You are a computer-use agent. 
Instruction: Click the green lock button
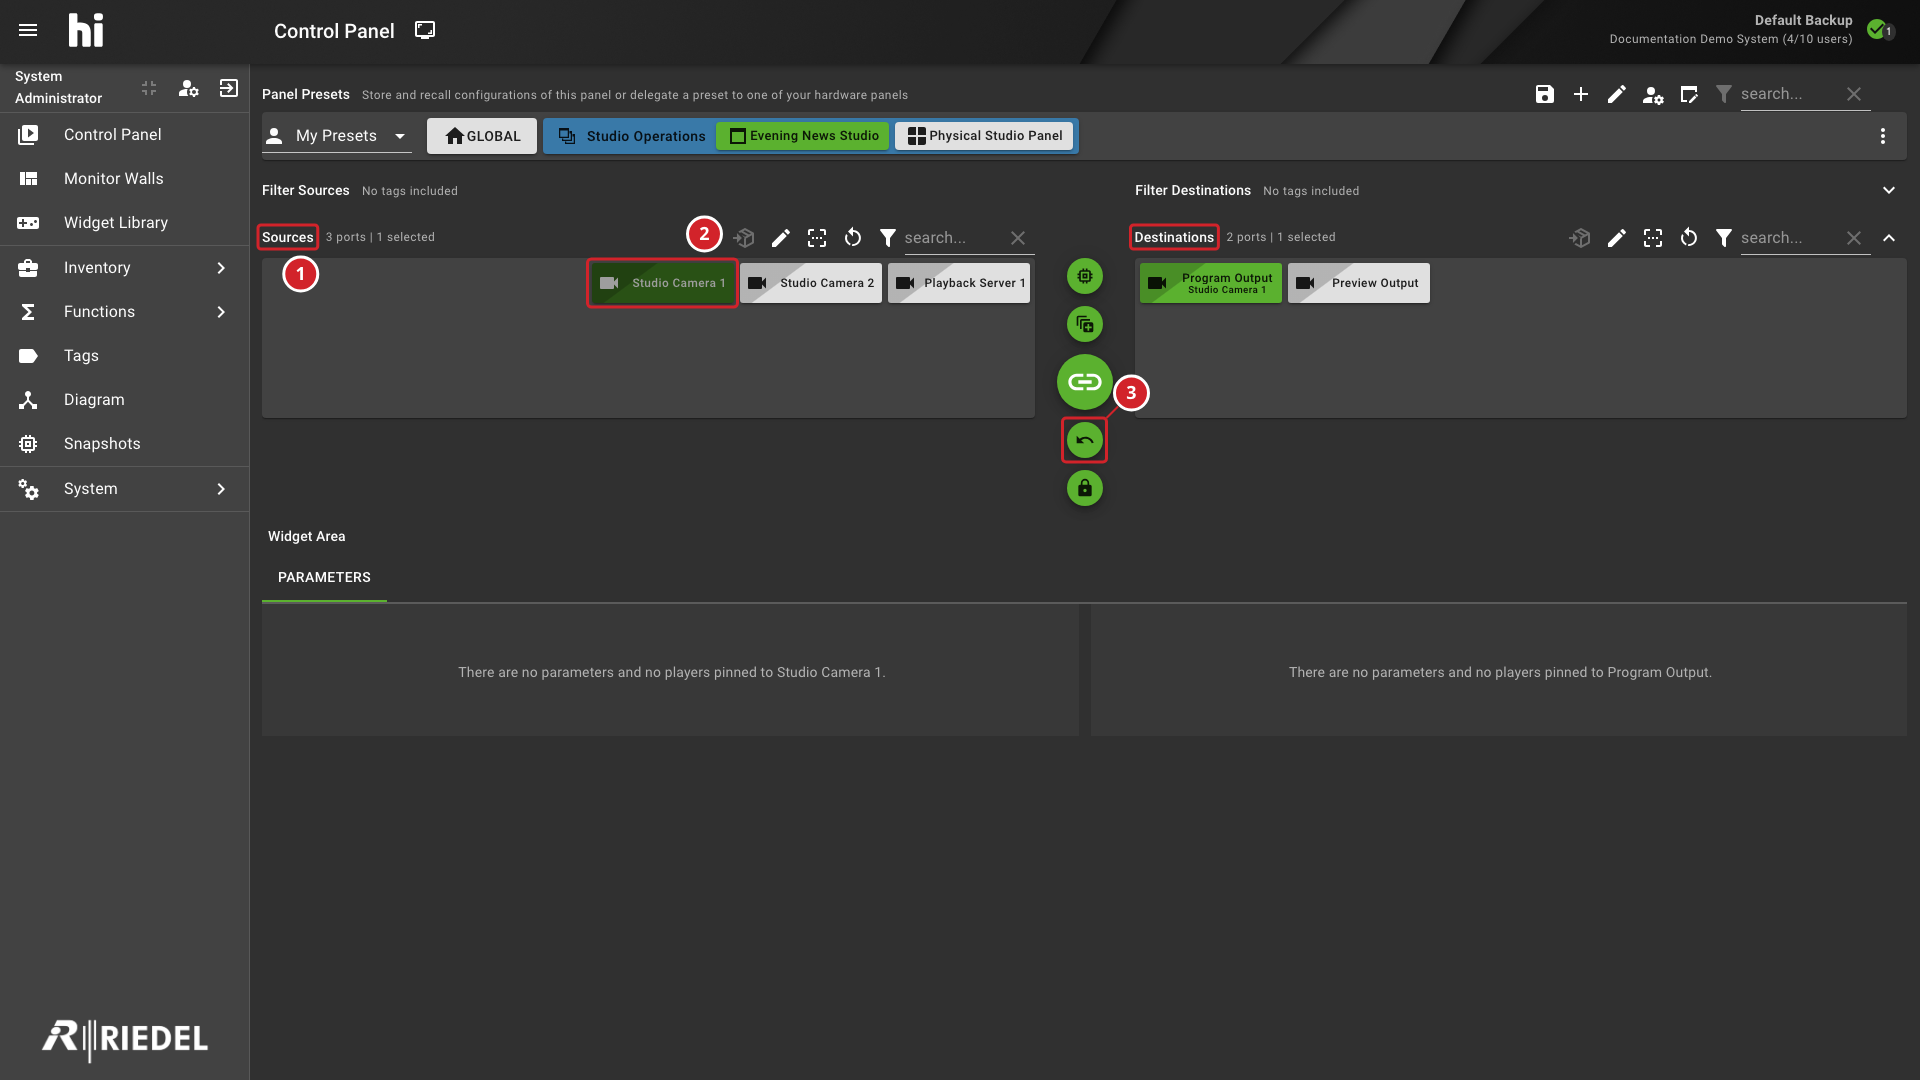(1085, 488)
